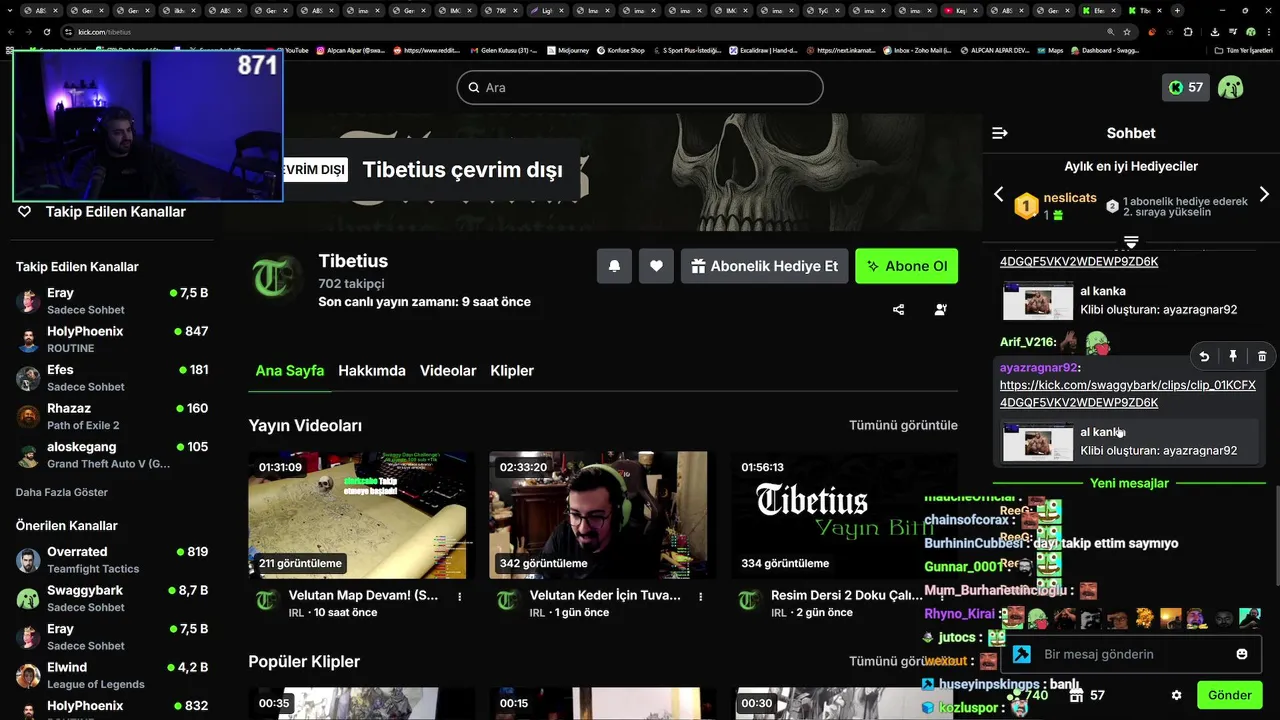
Task: Open the HolyPhoenix ROUTINE channel in followed list
Action: (x=112, y=339)
